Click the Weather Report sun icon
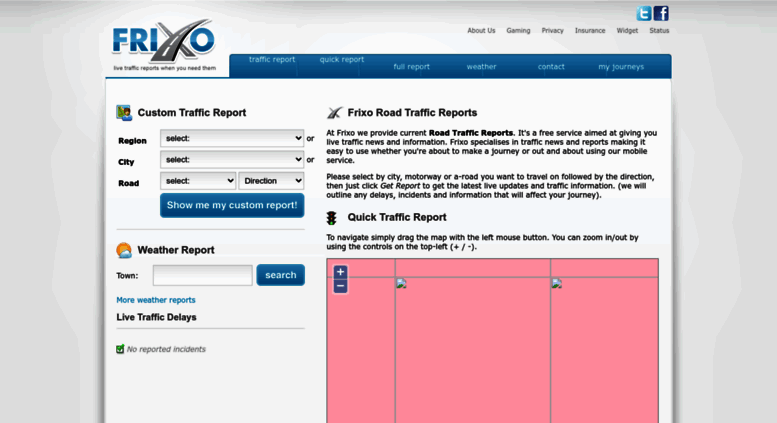 [124, 250]
